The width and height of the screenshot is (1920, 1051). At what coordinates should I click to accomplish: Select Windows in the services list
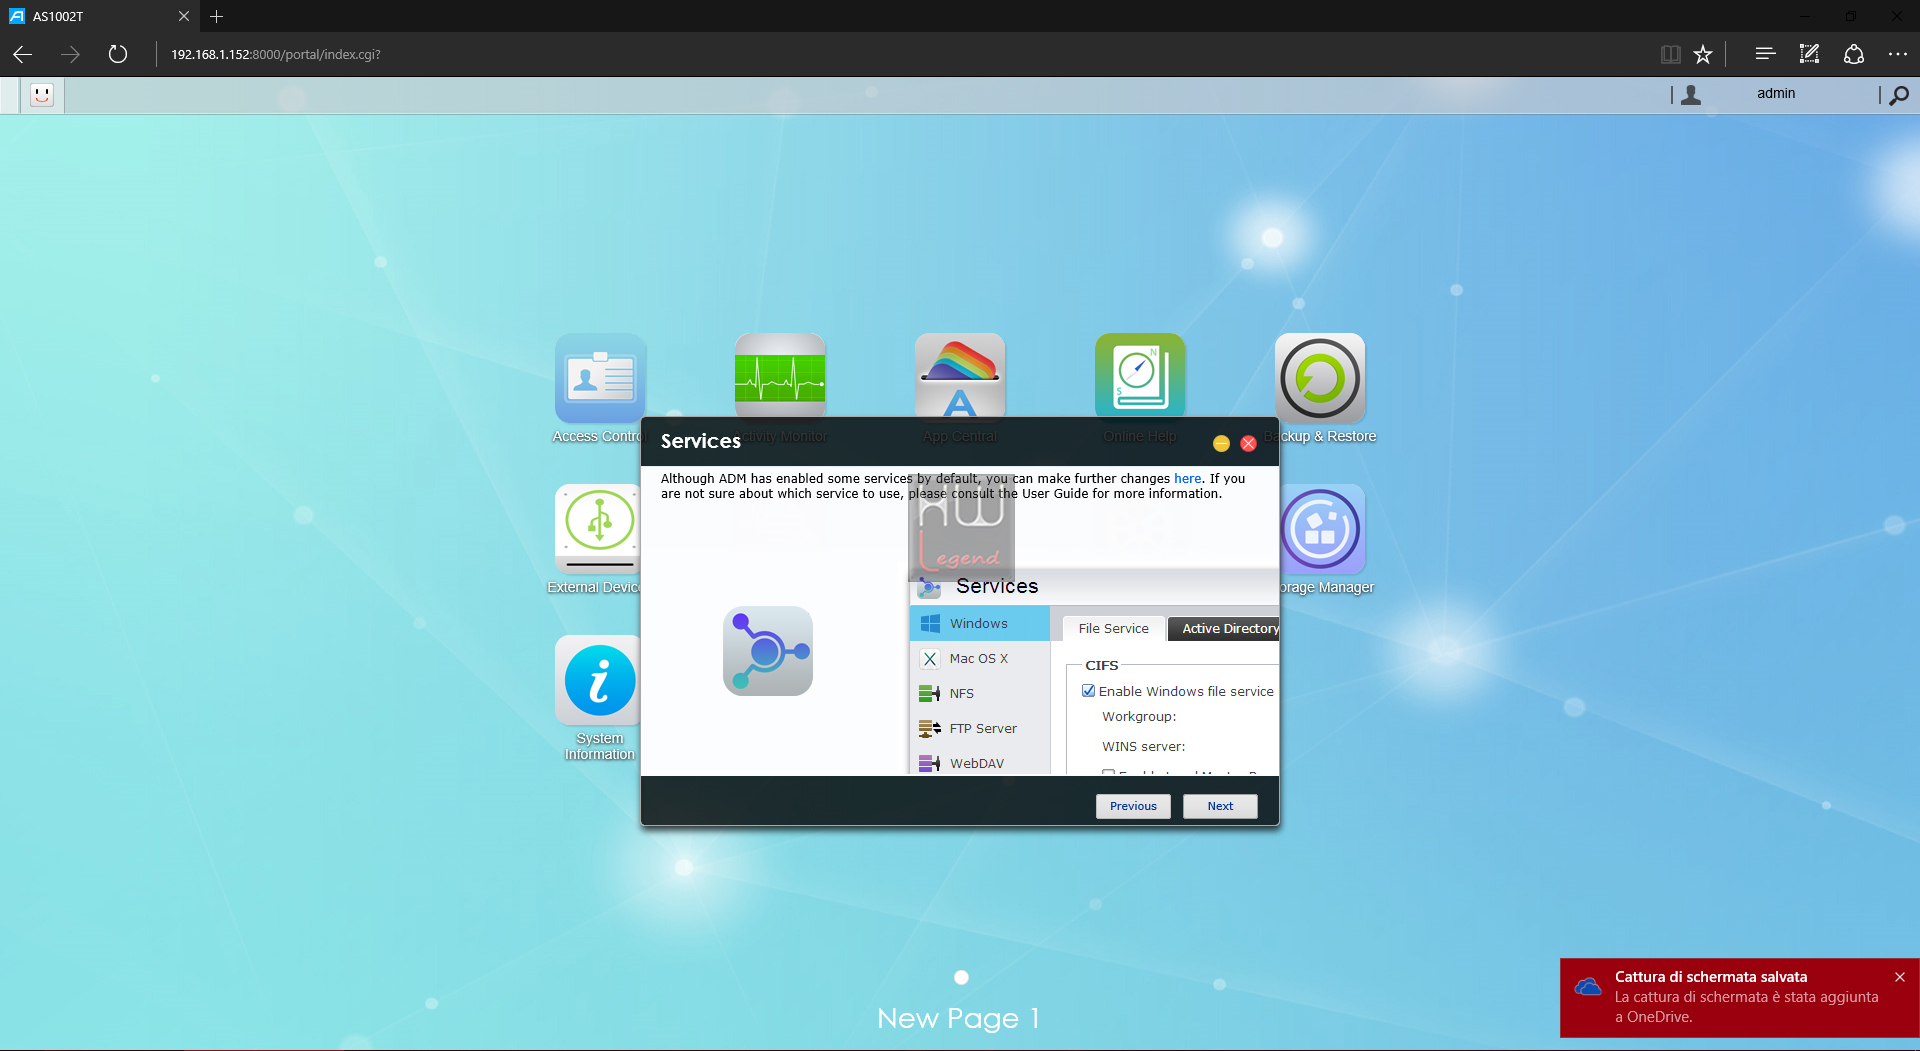[980, 623]
